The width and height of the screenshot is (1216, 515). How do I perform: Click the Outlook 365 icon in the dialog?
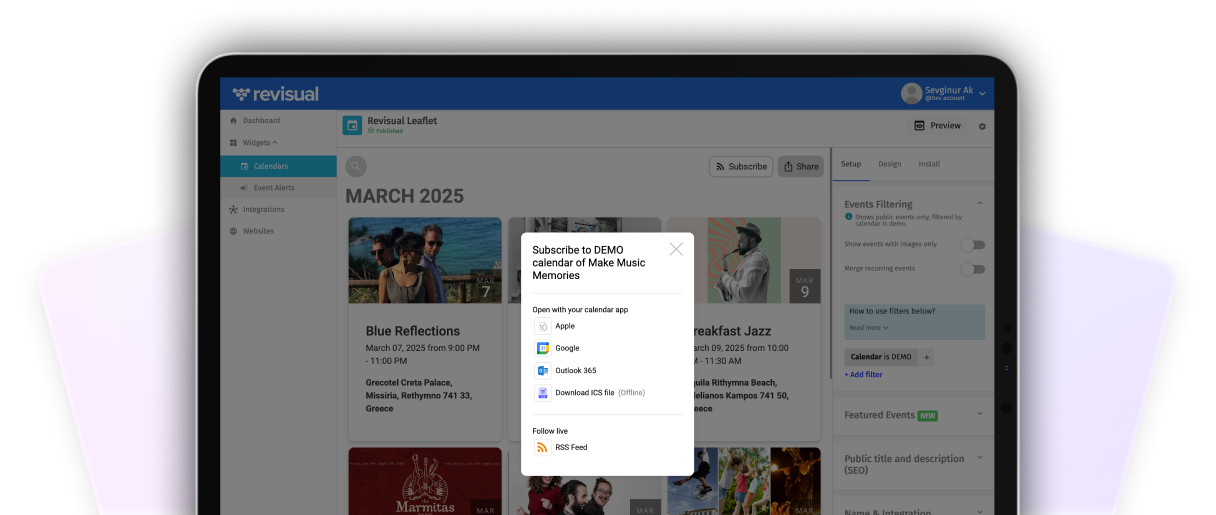[x=542, y=371]
